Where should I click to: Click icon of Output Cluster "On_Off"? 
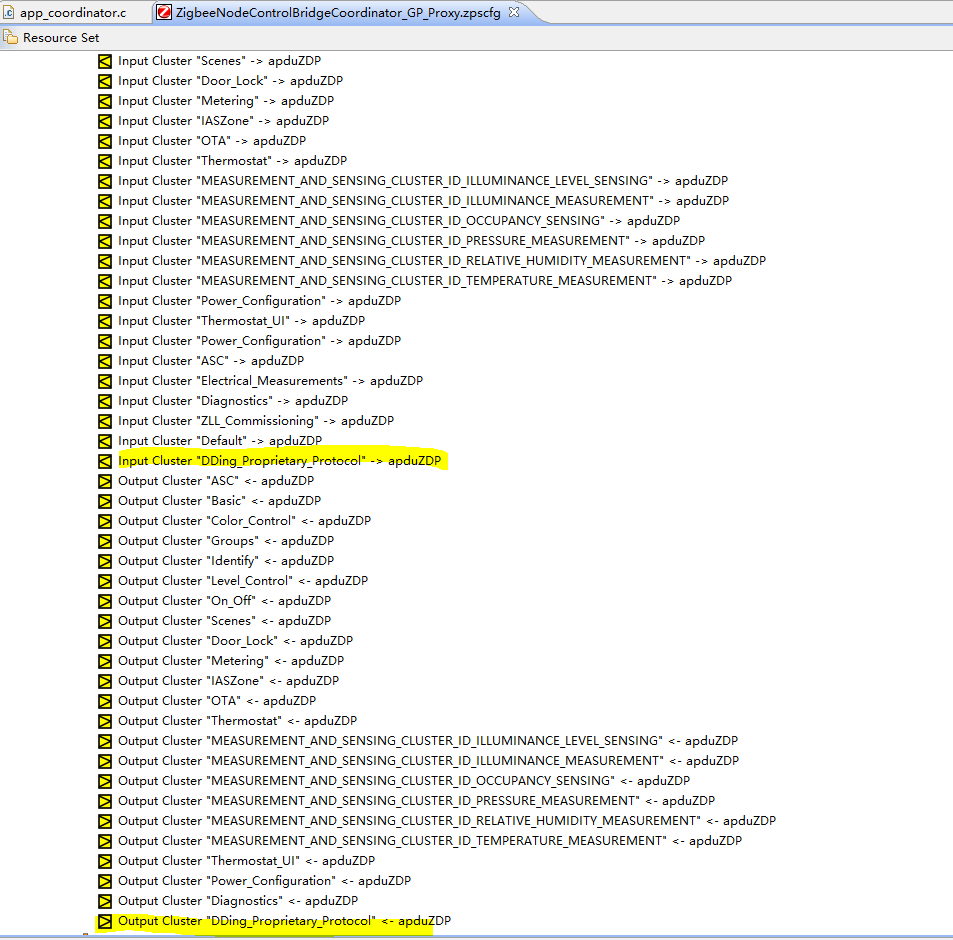(105, 601)
